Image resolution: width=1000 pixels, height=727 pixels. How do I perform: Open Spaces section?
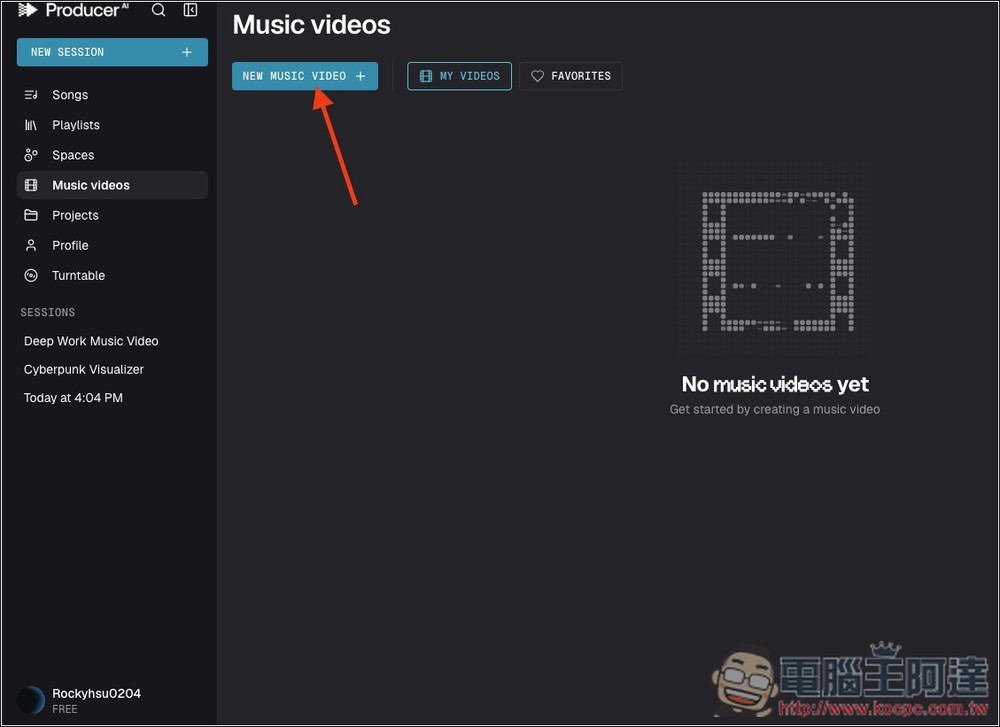tap(112, 155)
